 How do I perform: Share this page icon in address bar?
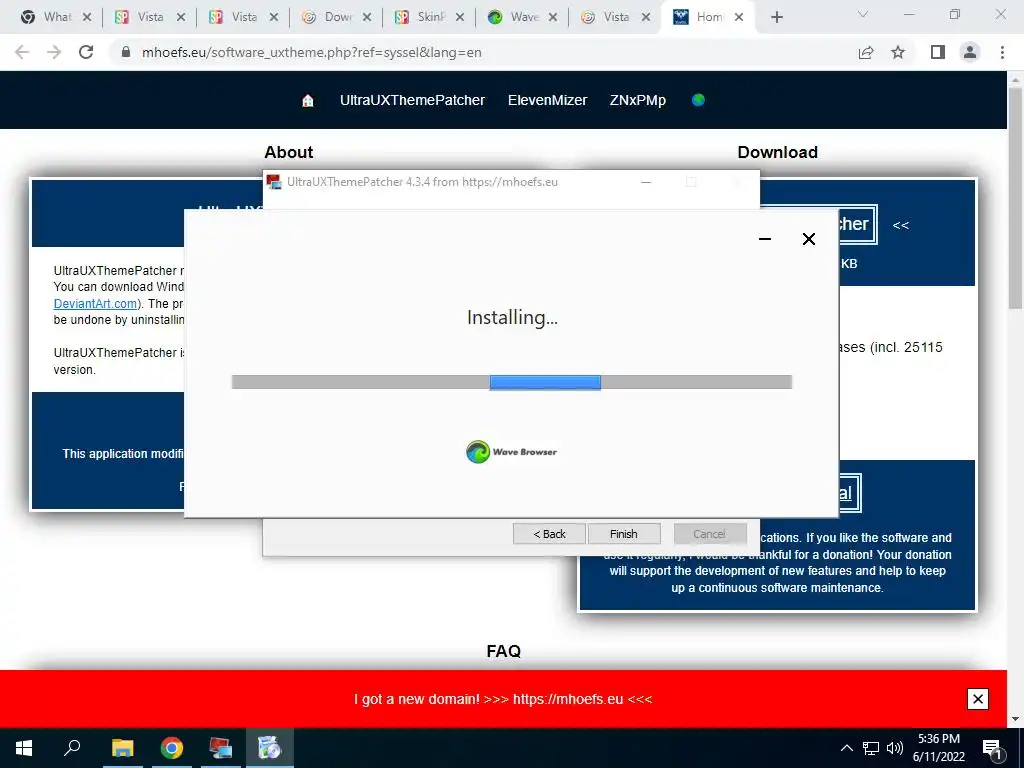(x=866, y=52)
